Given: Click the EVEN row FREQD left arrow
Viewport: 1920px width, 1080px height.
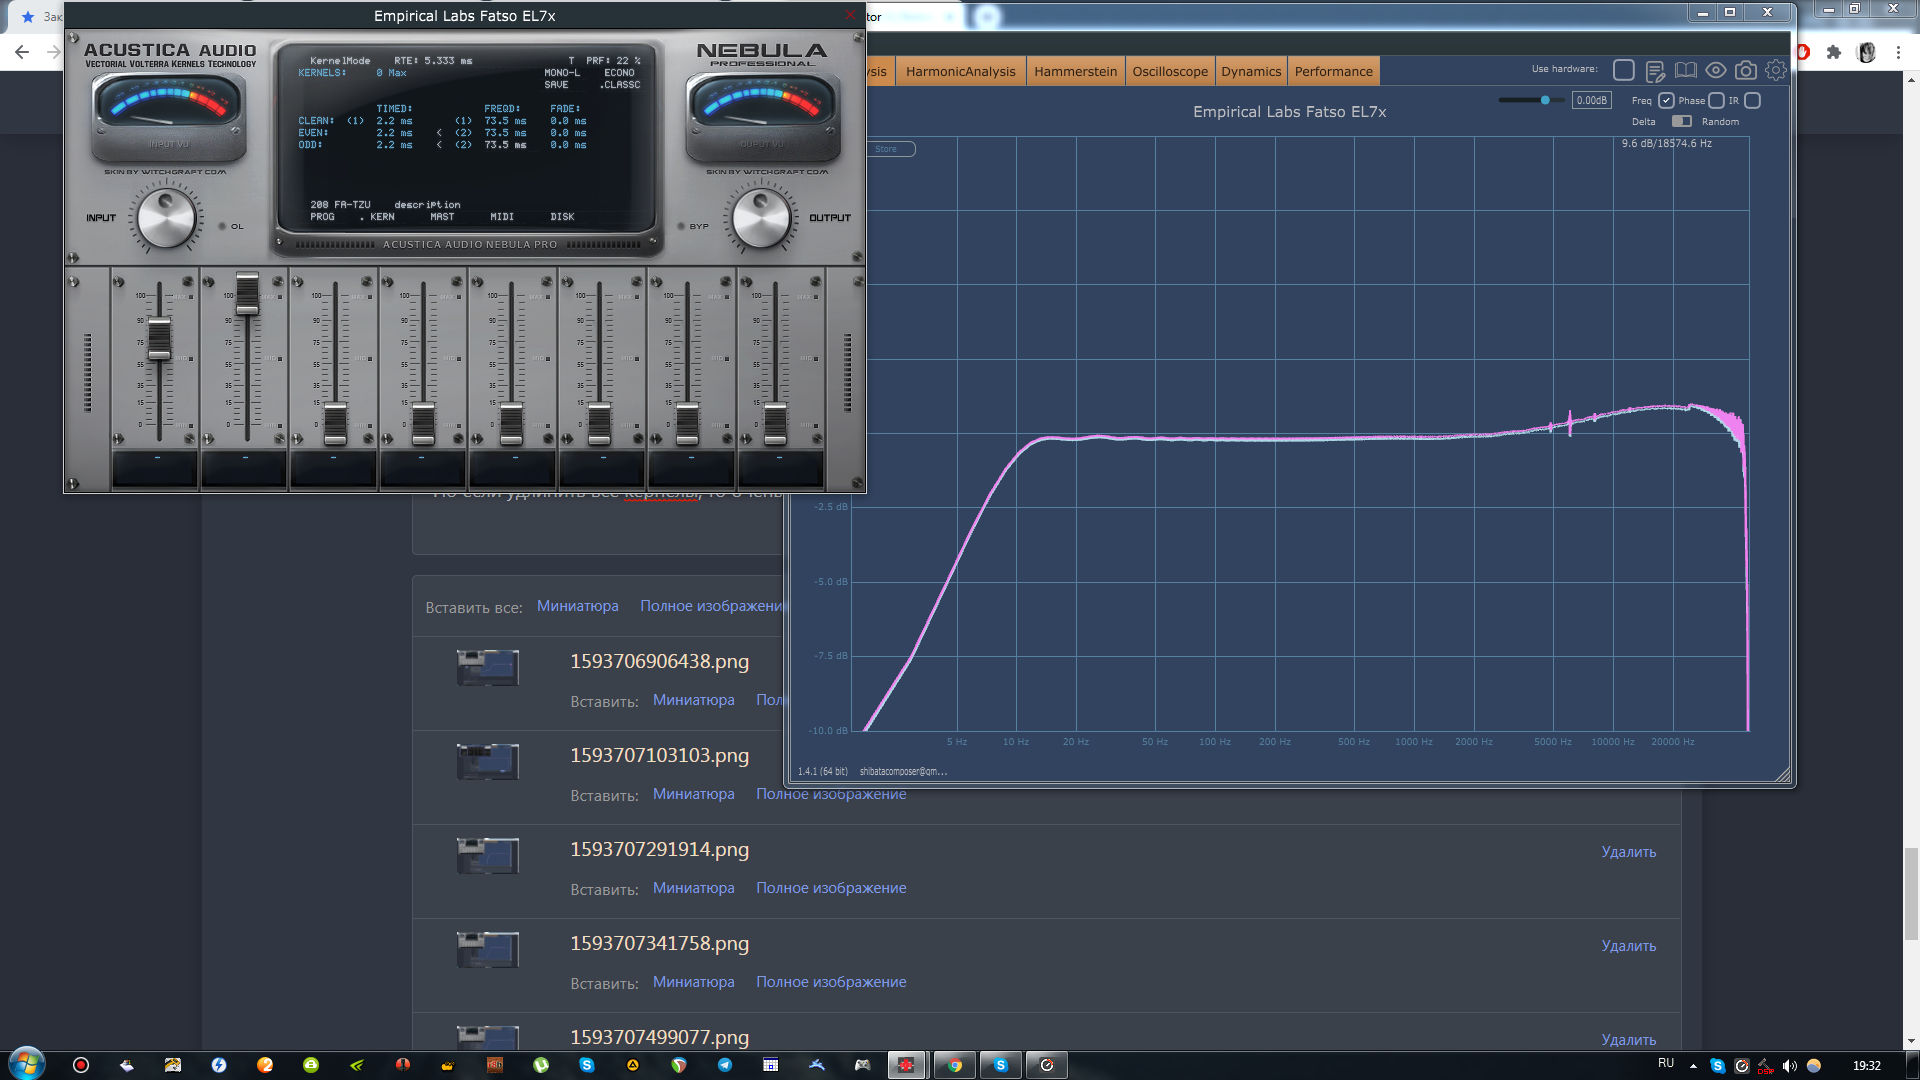Looking at the screenshot, I should click(439, 133).
